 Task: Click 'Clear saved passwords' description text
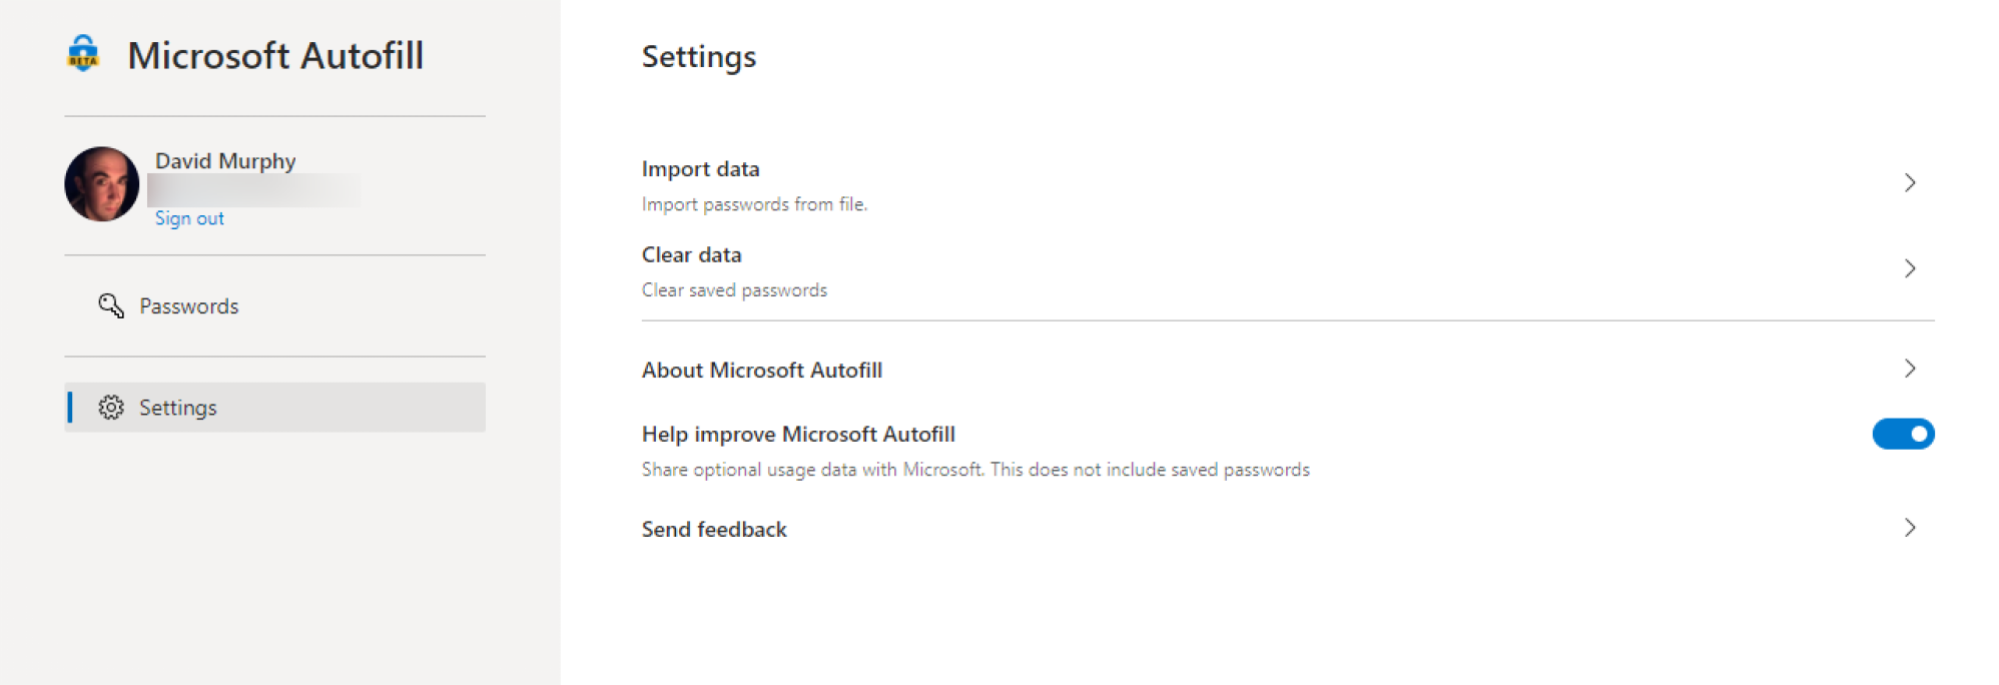click(x=735, y=290)
